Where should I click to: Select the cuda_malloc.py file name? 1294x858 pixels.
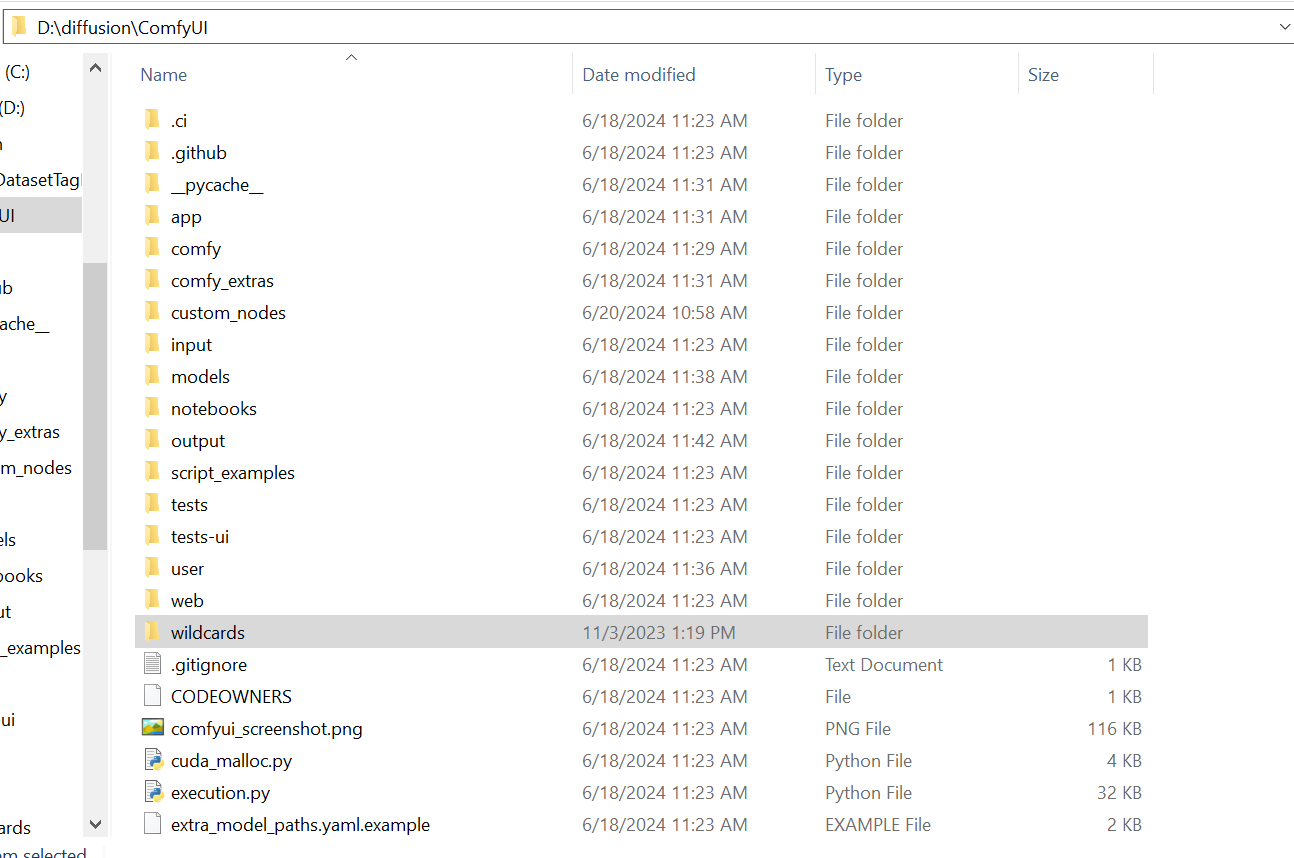click(232, 761)
